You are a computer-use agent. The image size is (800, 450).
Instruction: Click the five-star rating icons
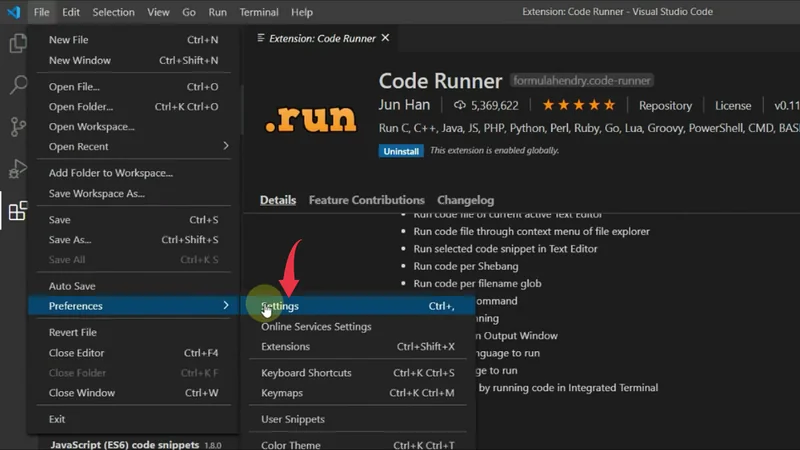coord(579,105)
